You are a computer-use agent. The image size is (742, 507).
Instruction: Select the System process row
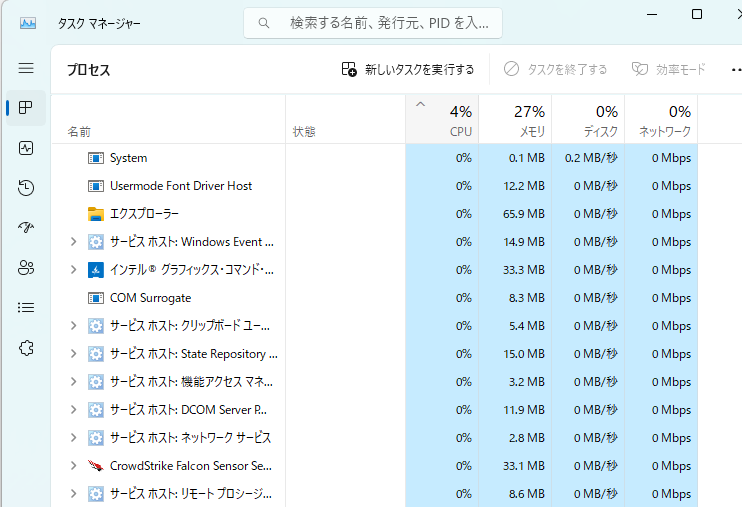374,158
